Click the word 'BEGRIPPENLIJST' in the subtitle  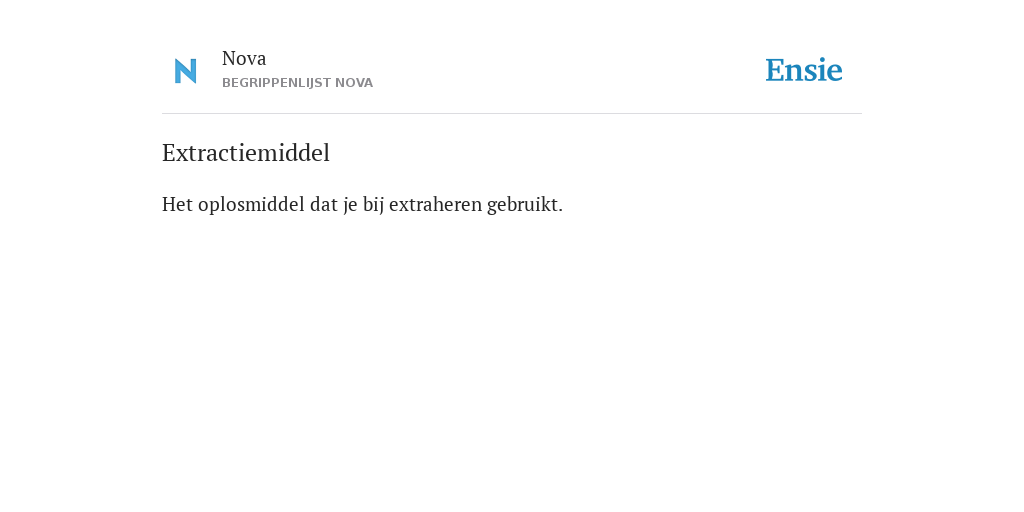[277, 83]
